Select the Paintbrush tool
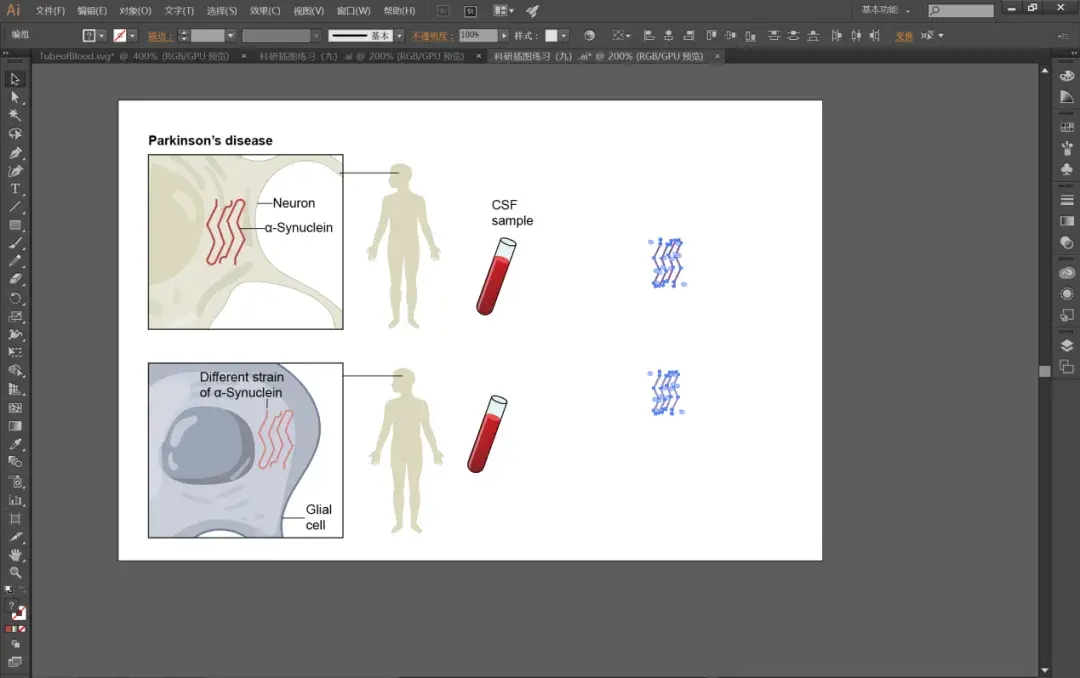 pos(15,243)
